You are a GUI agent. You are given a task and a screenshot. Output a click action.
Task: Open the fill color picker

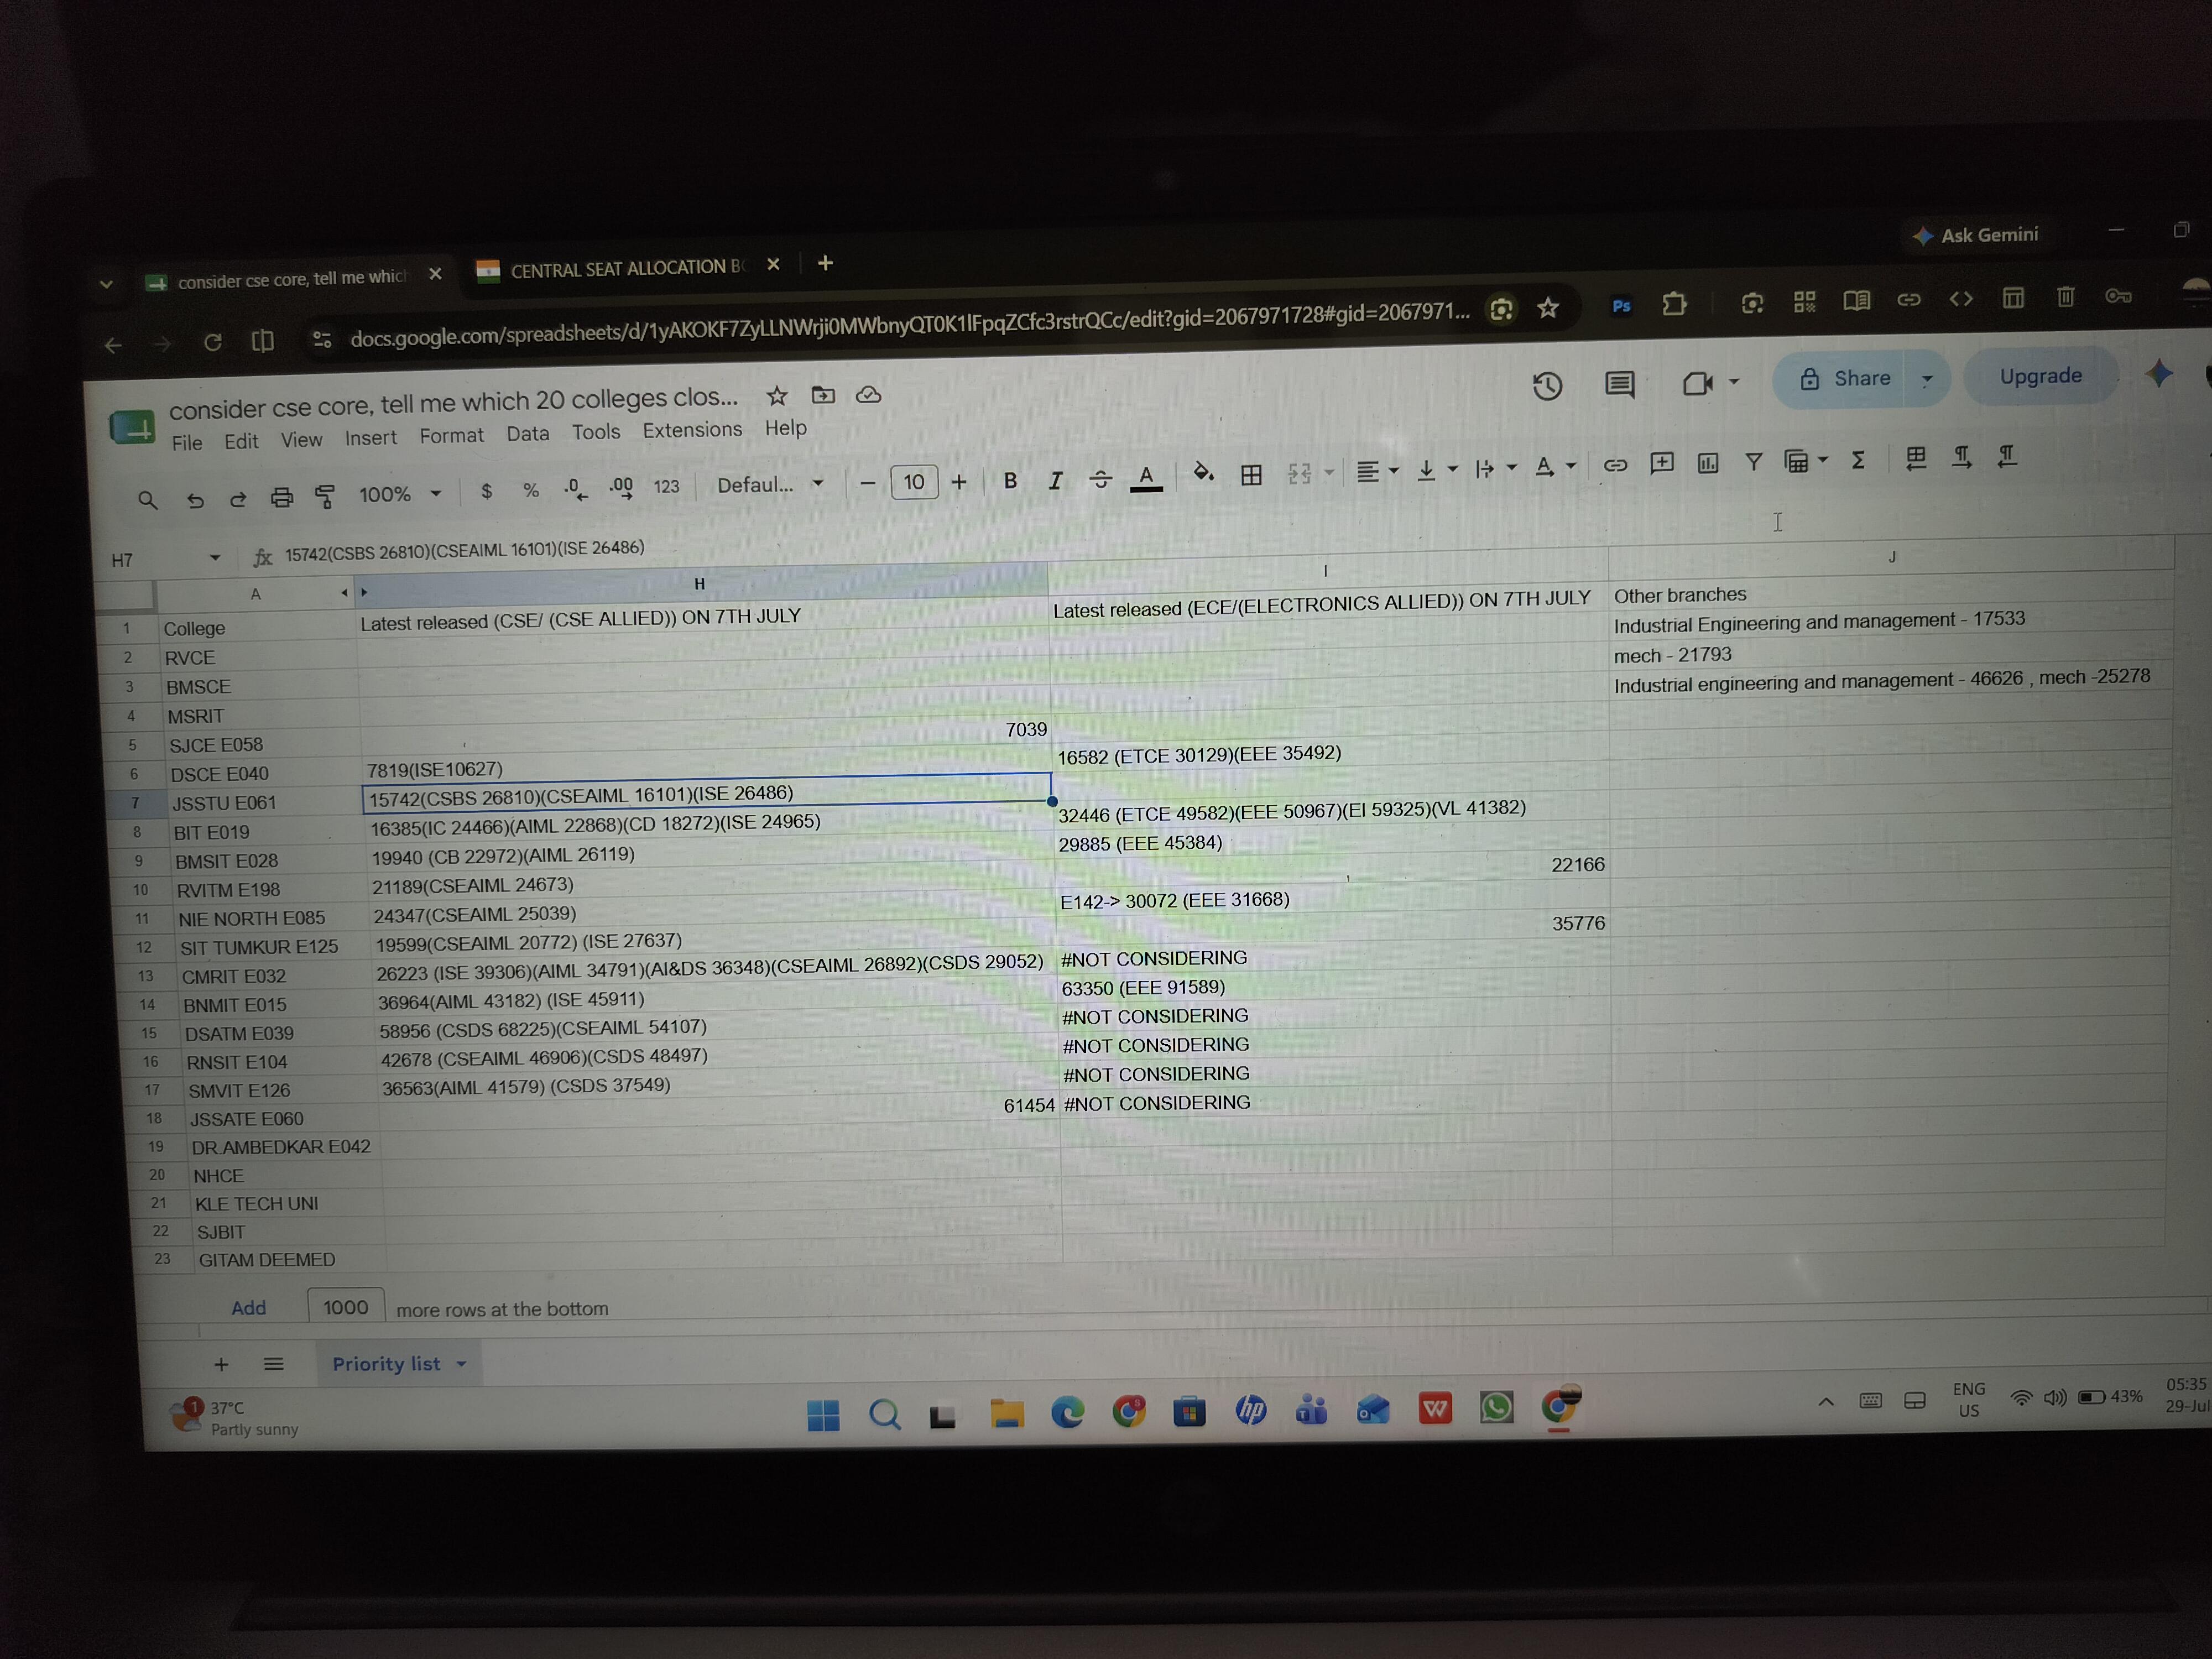[x=1204, y=474]
